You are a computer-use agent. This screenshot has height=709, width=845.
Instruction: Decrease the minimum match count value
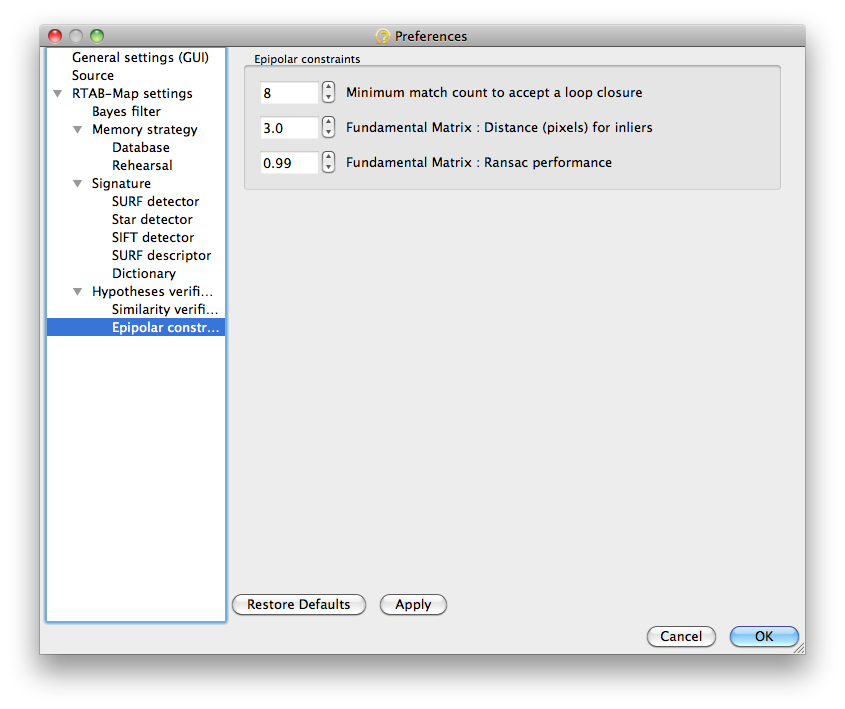(328, 98)
